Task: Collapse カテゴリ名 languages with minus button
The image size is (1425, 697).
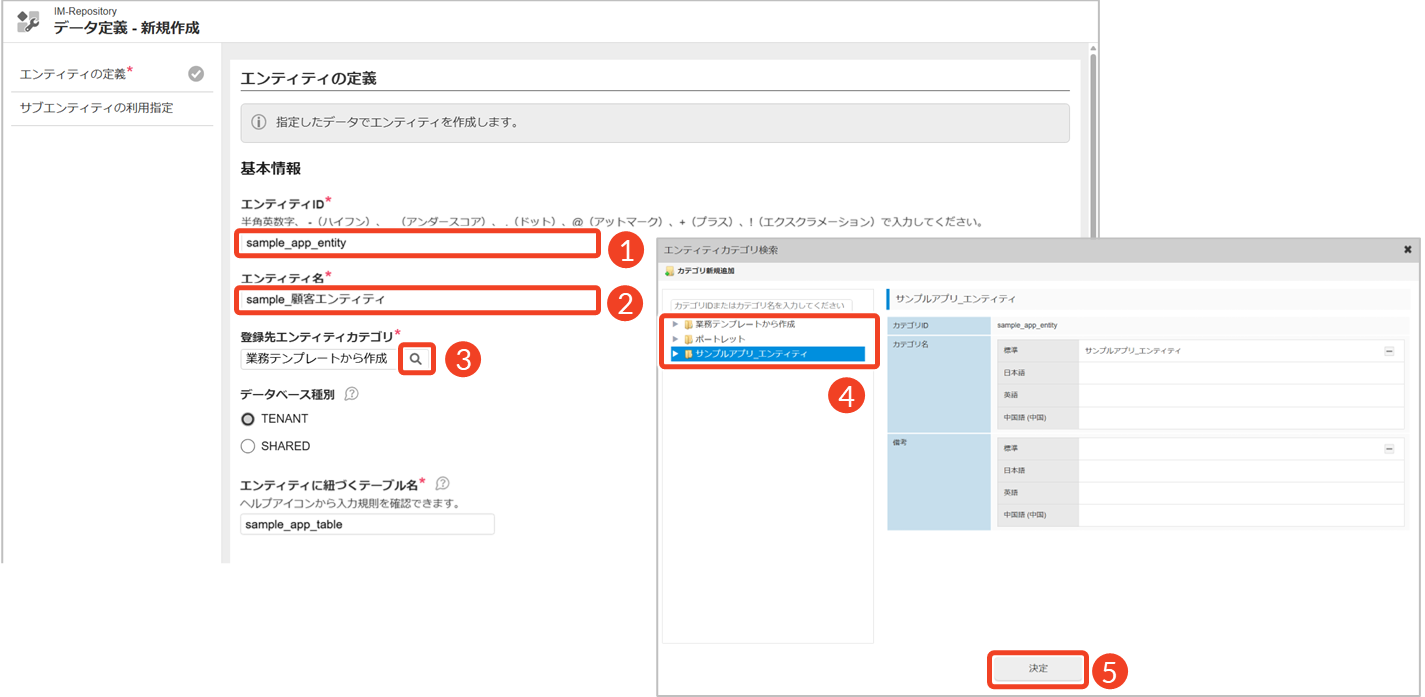Action: [1388, 351]
